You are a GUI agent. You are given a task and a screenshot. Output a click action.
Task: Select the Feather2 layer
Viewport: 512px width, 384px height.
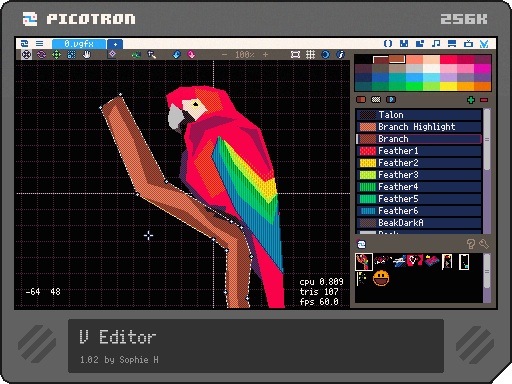click(x=419, y=163)
